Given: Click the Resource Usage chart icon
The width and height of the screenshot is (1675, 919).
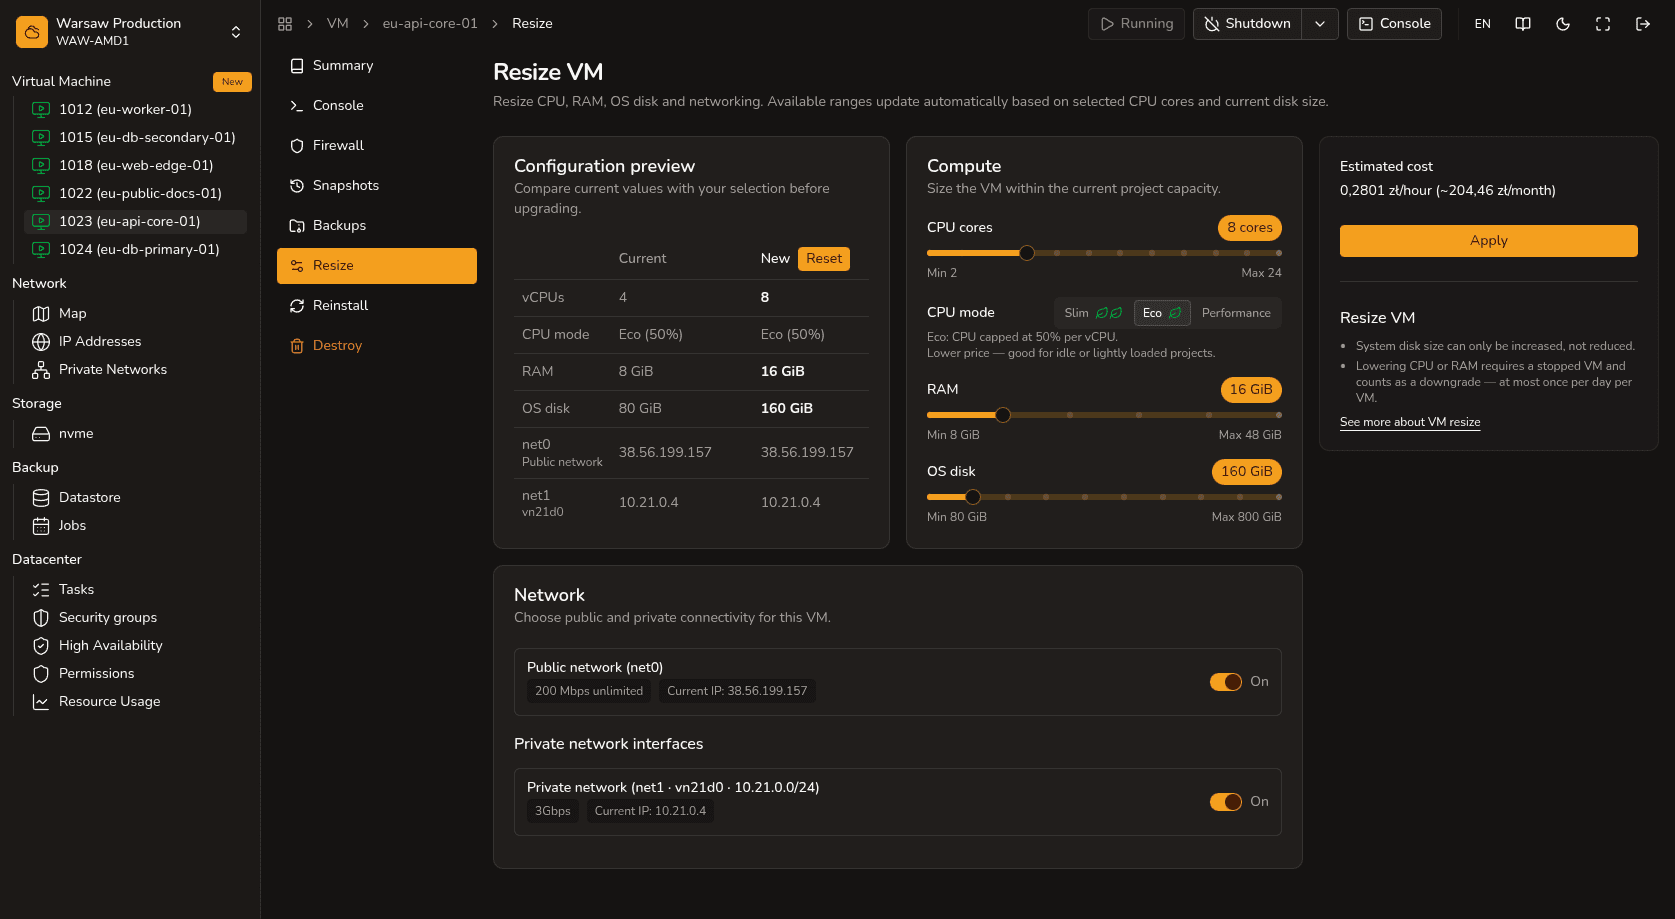Looking at the screenshot, I should 41,701.
